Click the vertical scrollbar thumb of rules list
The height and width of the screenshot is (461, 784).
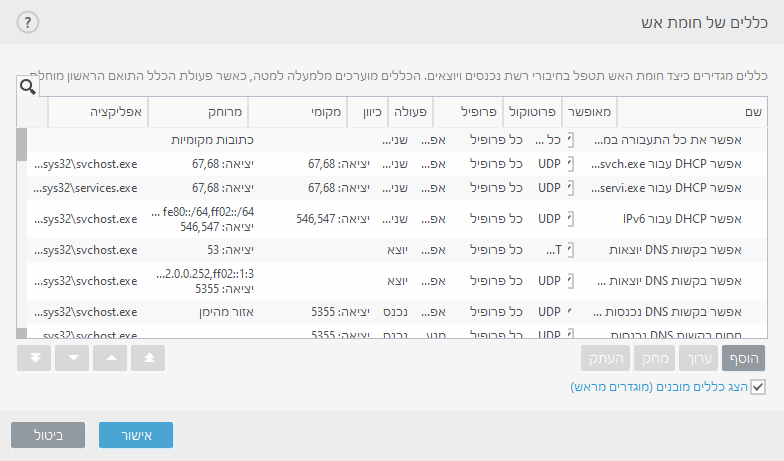[22, 144]
